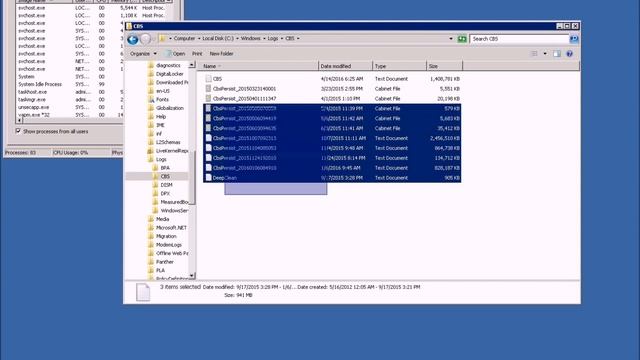Select the Panther folder in the tree
The height and width of the screenshot is (360, 640).
[x=164, y=262]
